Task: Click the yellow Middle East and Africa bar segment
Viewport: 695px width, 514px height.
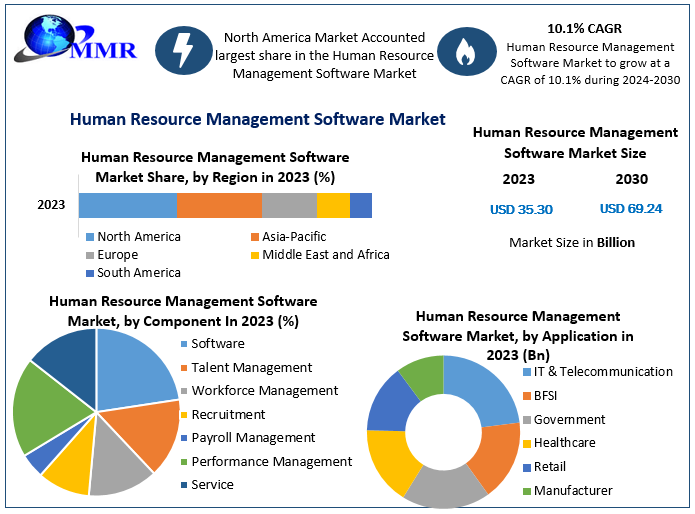Action: click(x=333, y=205)
